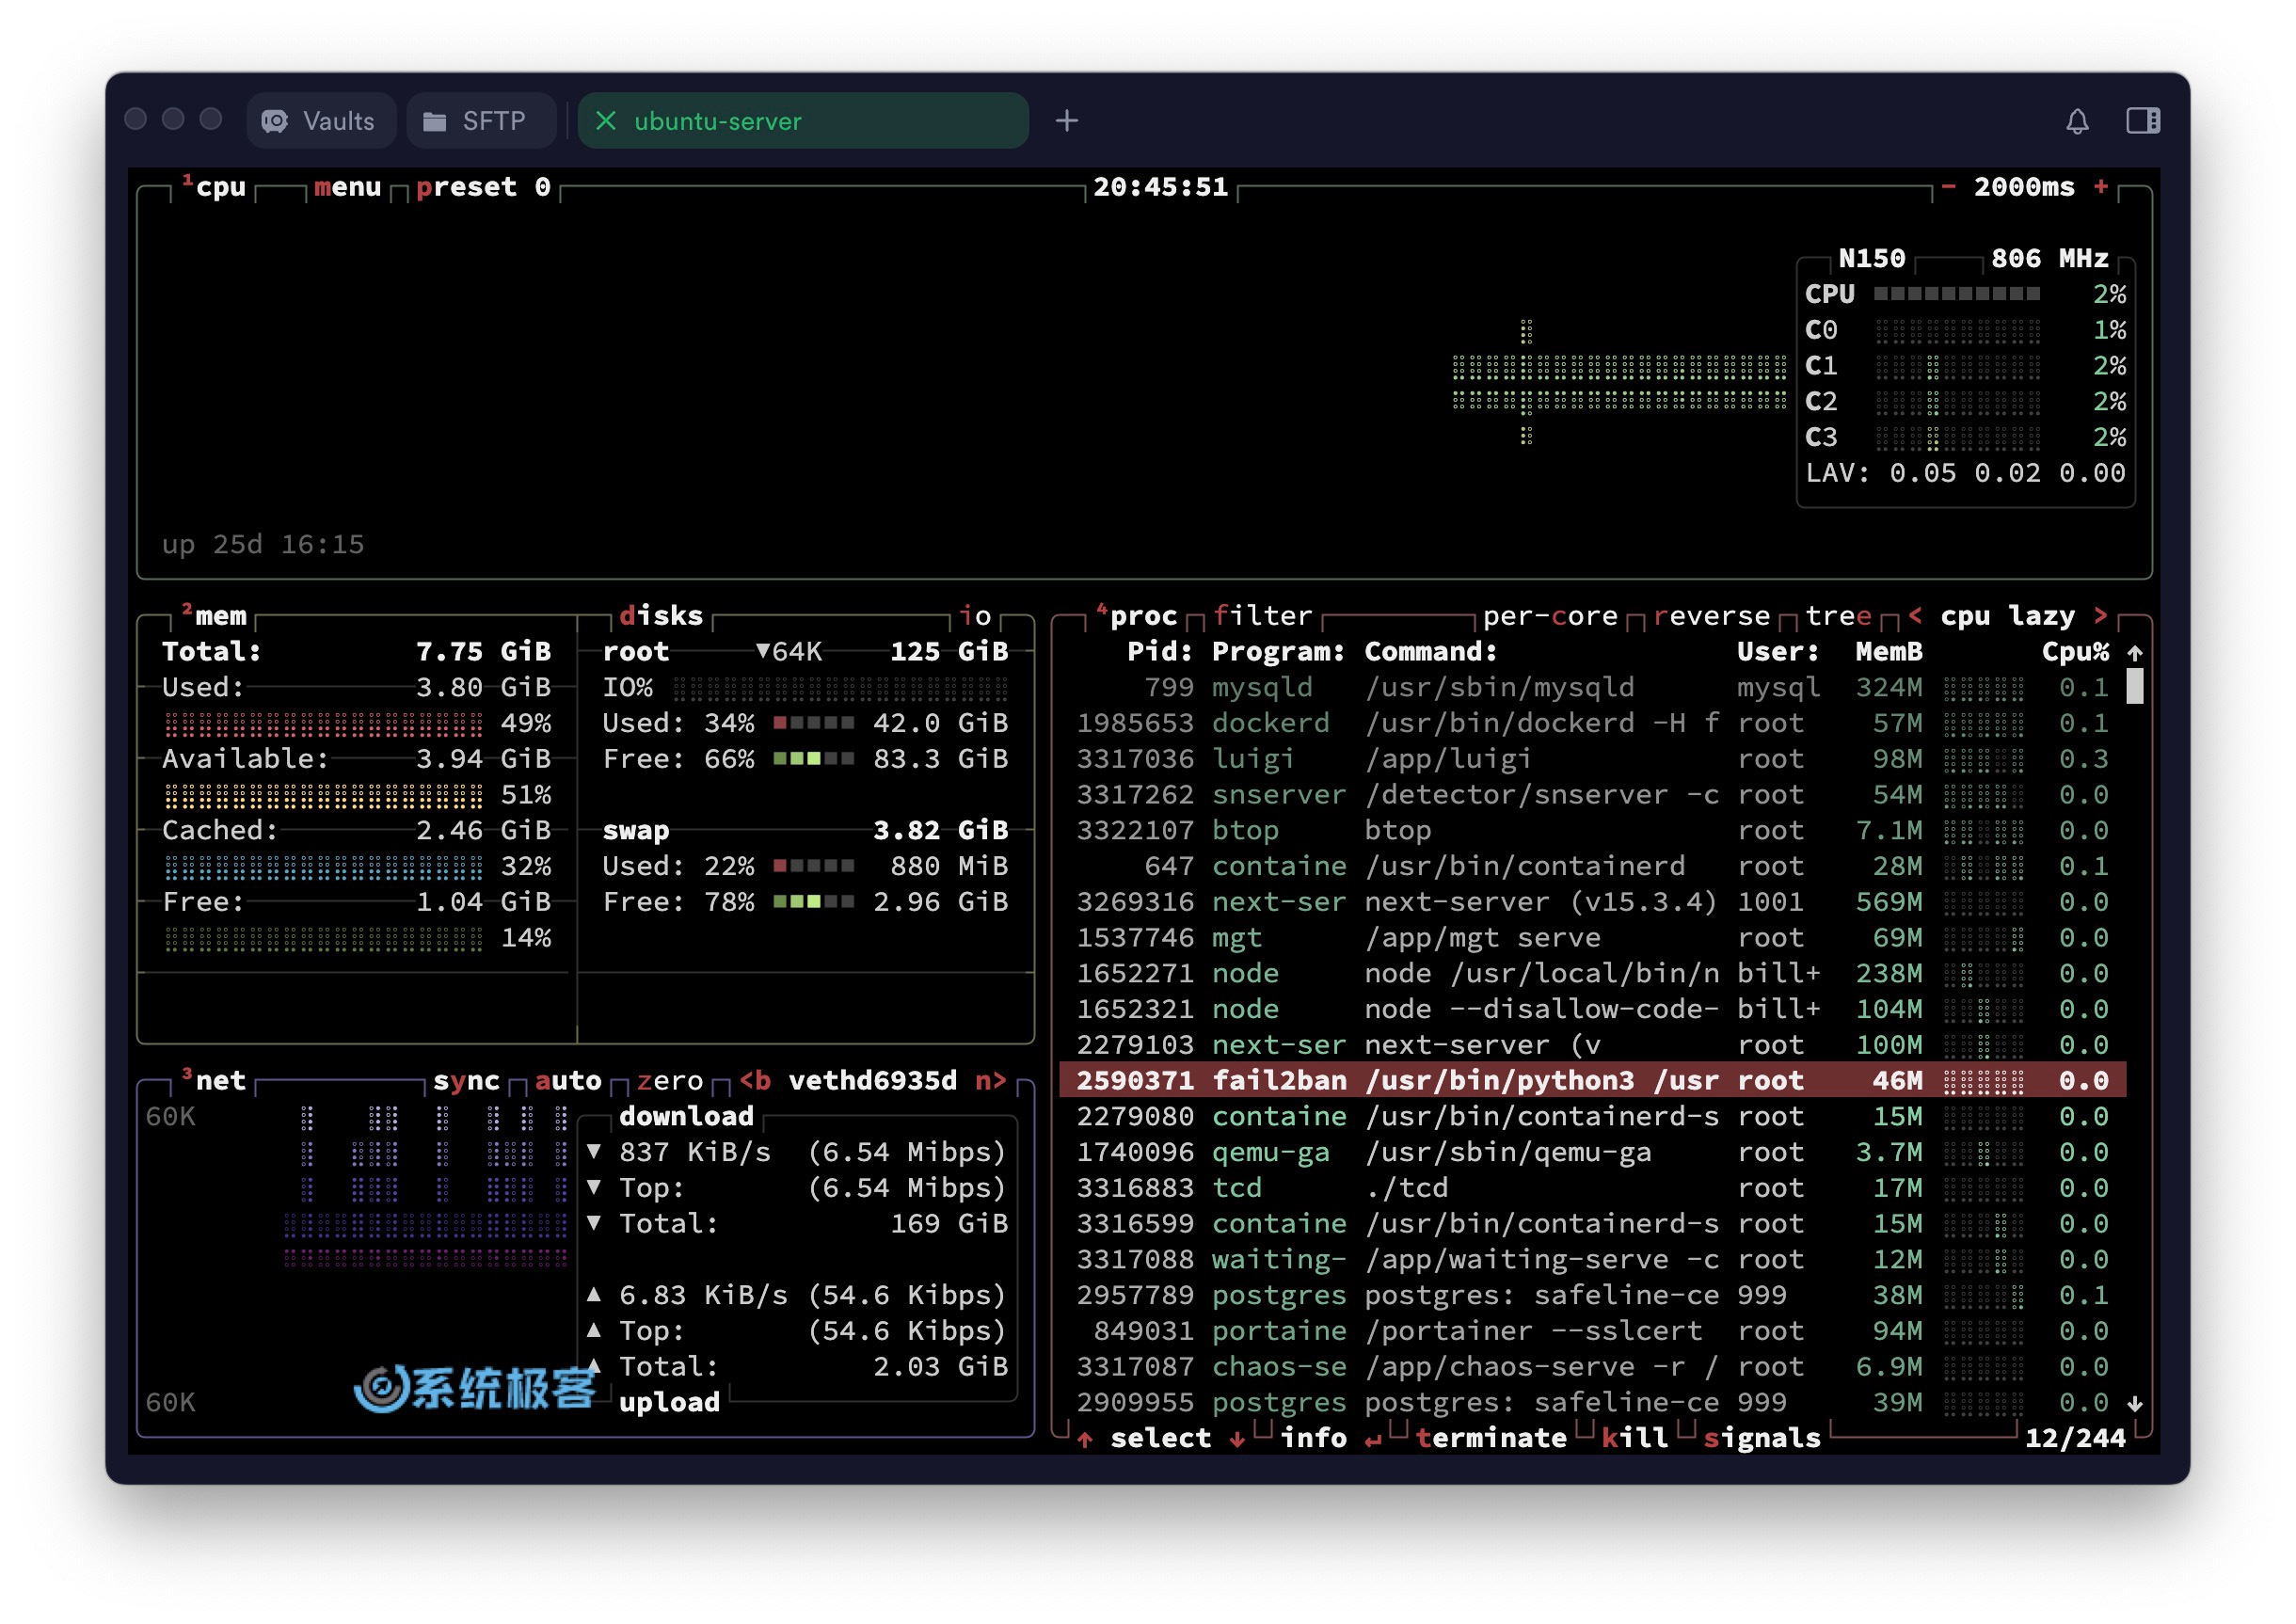Open the process filter field
Image resolution: width=2296 pixels, height=1624 pixels.
coord(1262,615)
